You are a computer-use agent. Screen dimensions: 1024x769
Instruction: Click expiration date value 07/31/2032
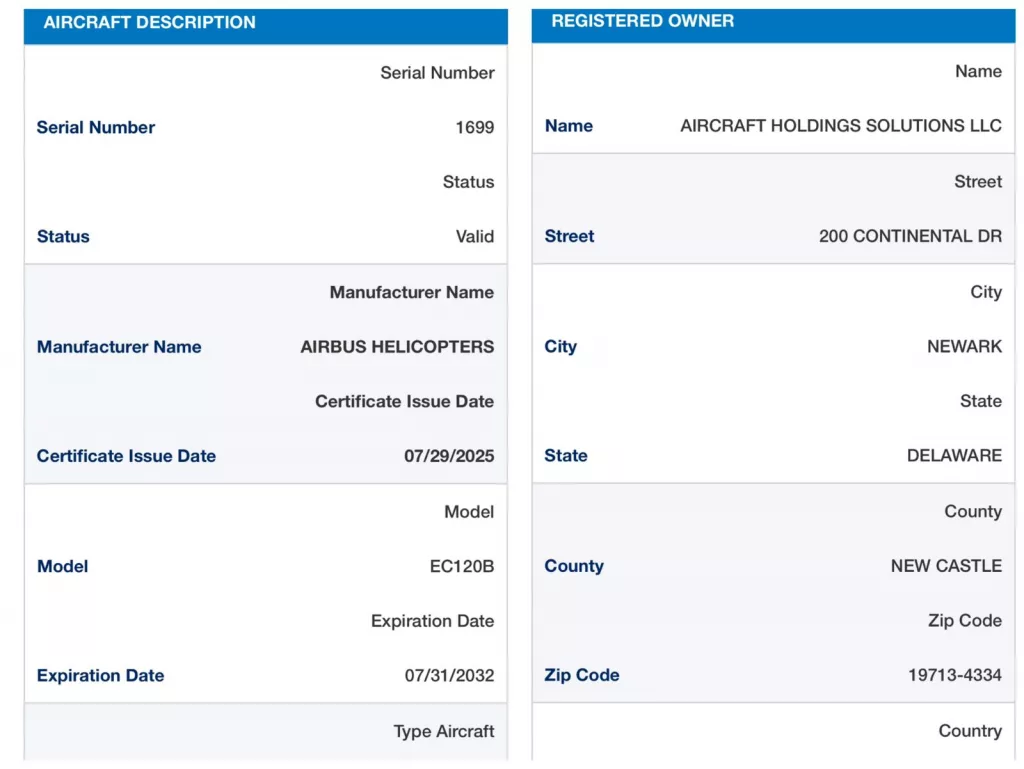point(449,675)
